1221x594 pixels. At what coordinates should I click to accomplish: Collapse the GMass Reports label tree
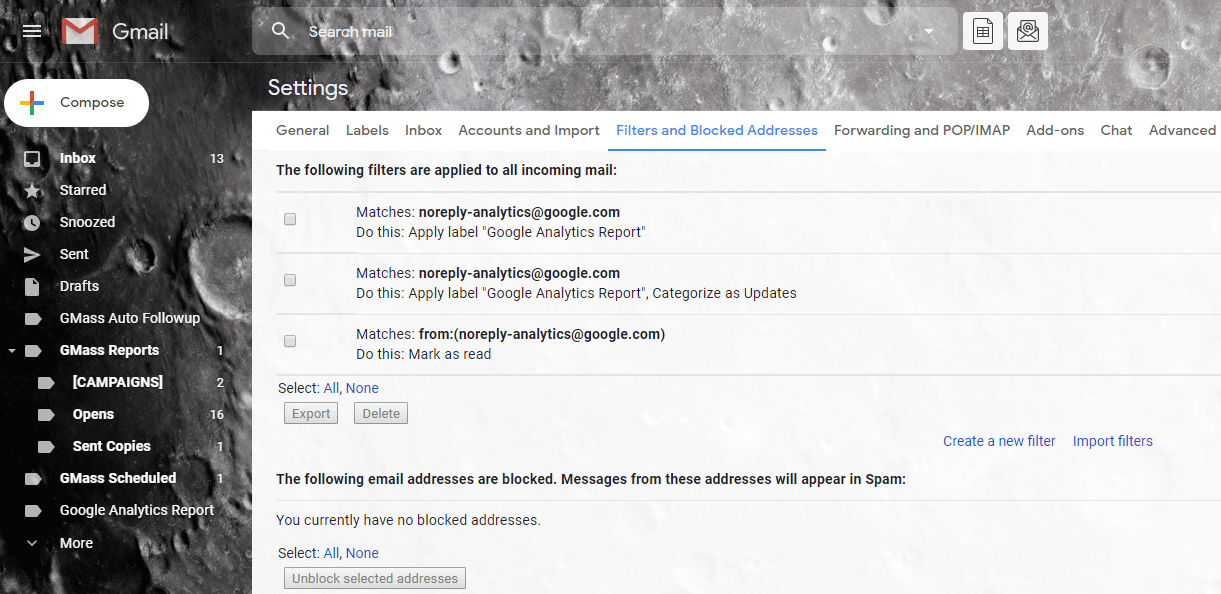coord(12,349)
